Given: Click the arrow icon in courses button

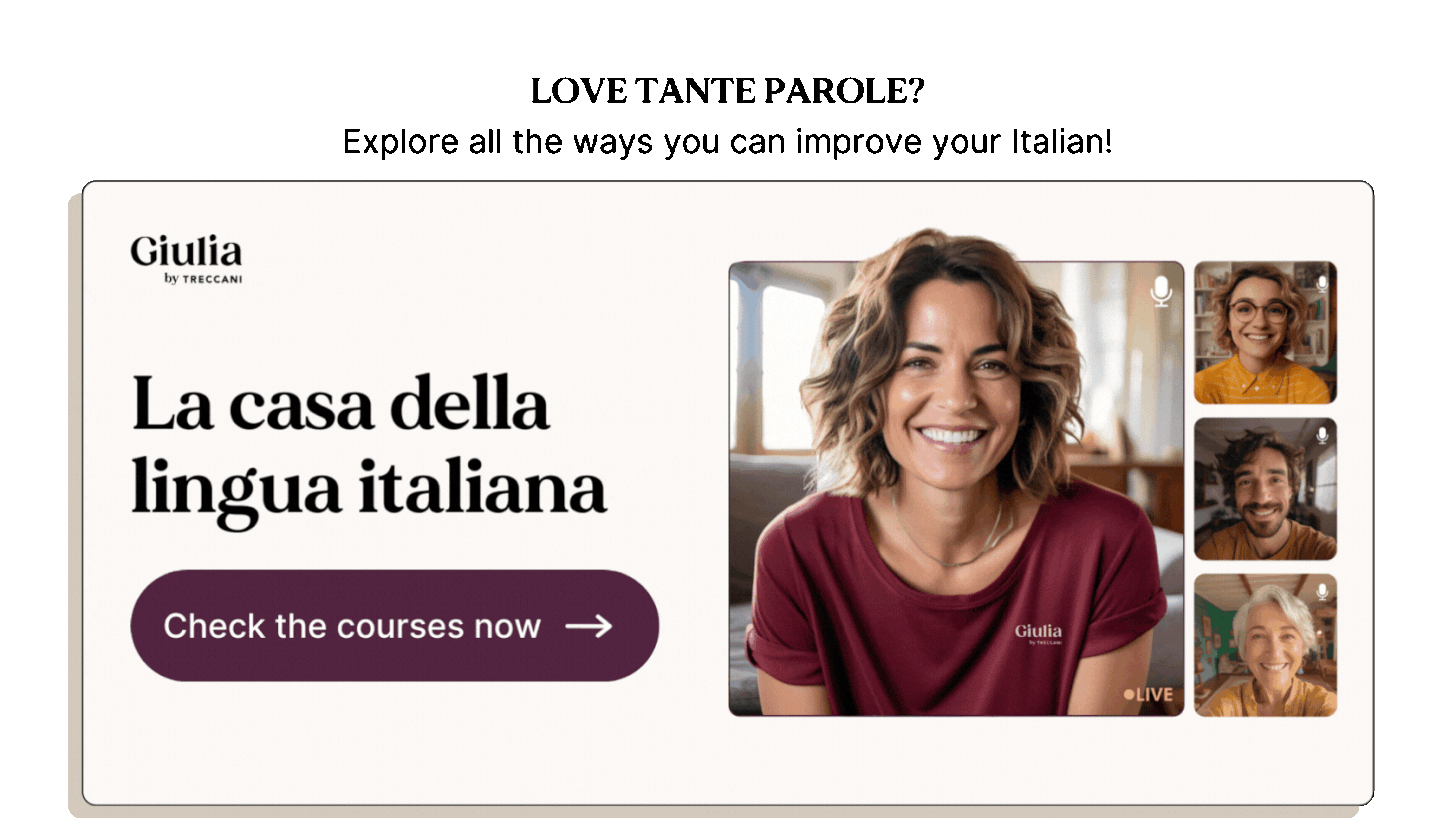Looking at the screenshot, I should 589,627.
